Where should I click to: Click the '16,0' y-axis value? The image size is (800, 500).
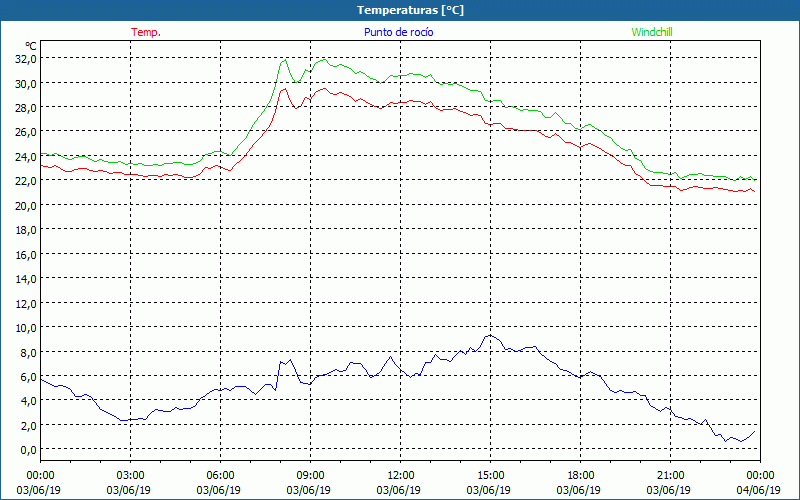[26, 254]
